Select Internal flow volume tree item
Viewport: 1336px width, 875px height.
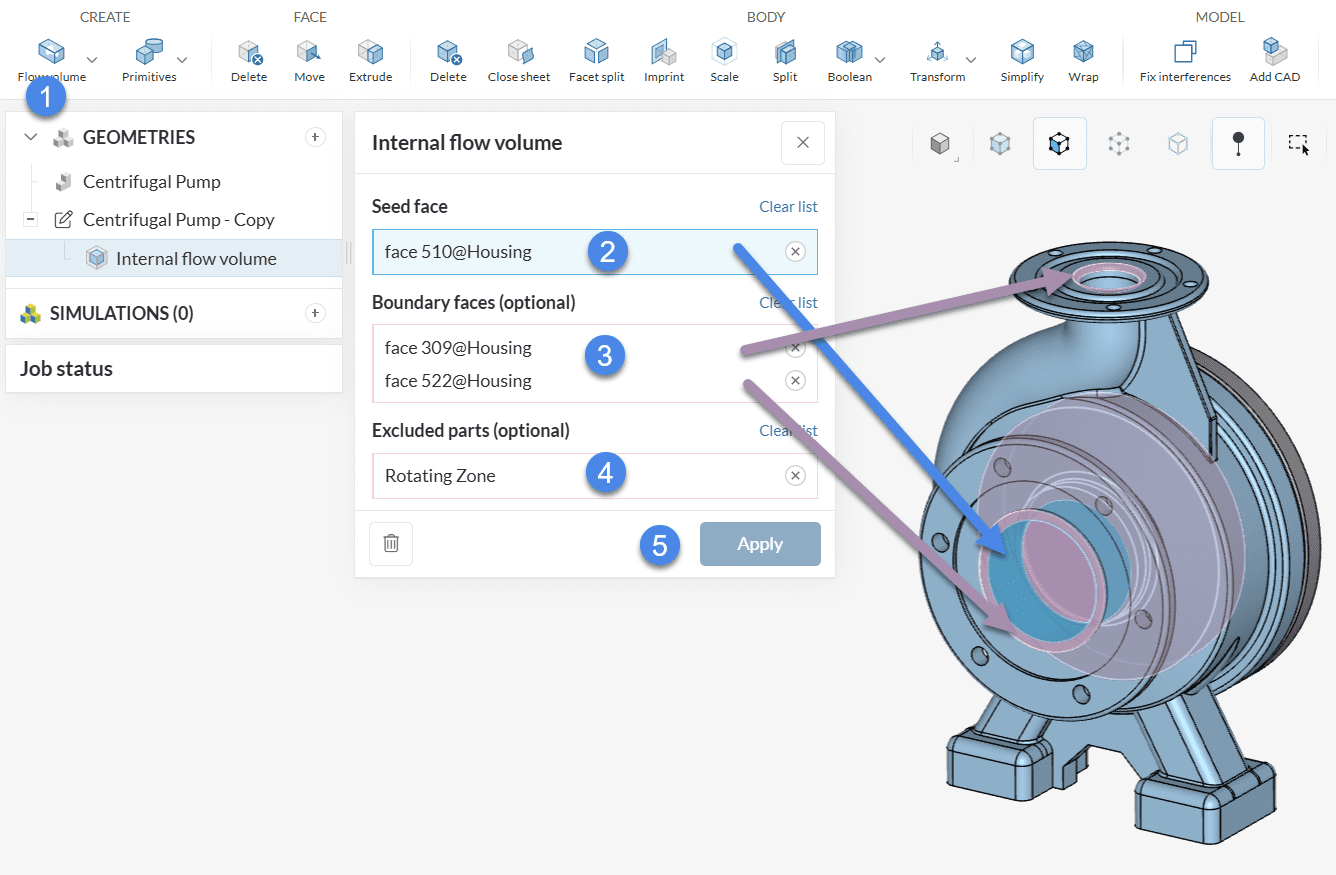196,259
